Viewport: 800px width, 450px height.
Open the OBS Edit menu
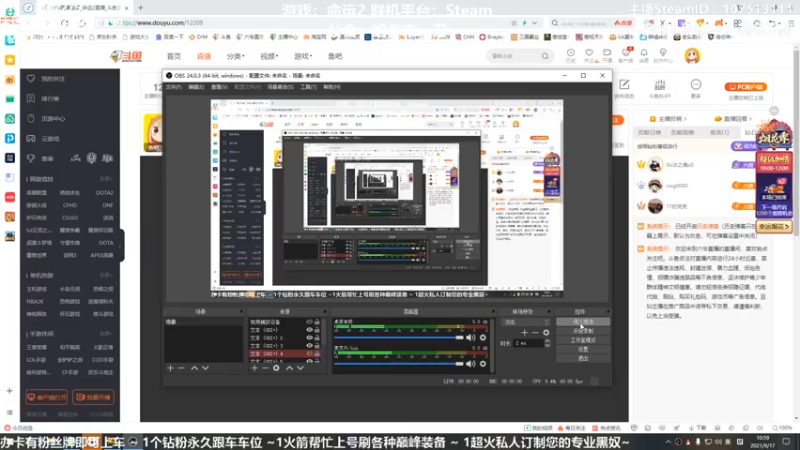(x=196, y=87)
